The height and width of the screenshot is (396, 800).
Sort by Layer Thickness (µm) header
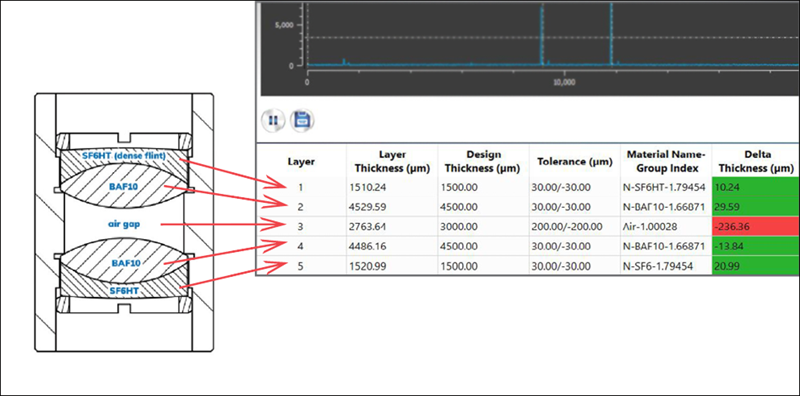[392, 162]
